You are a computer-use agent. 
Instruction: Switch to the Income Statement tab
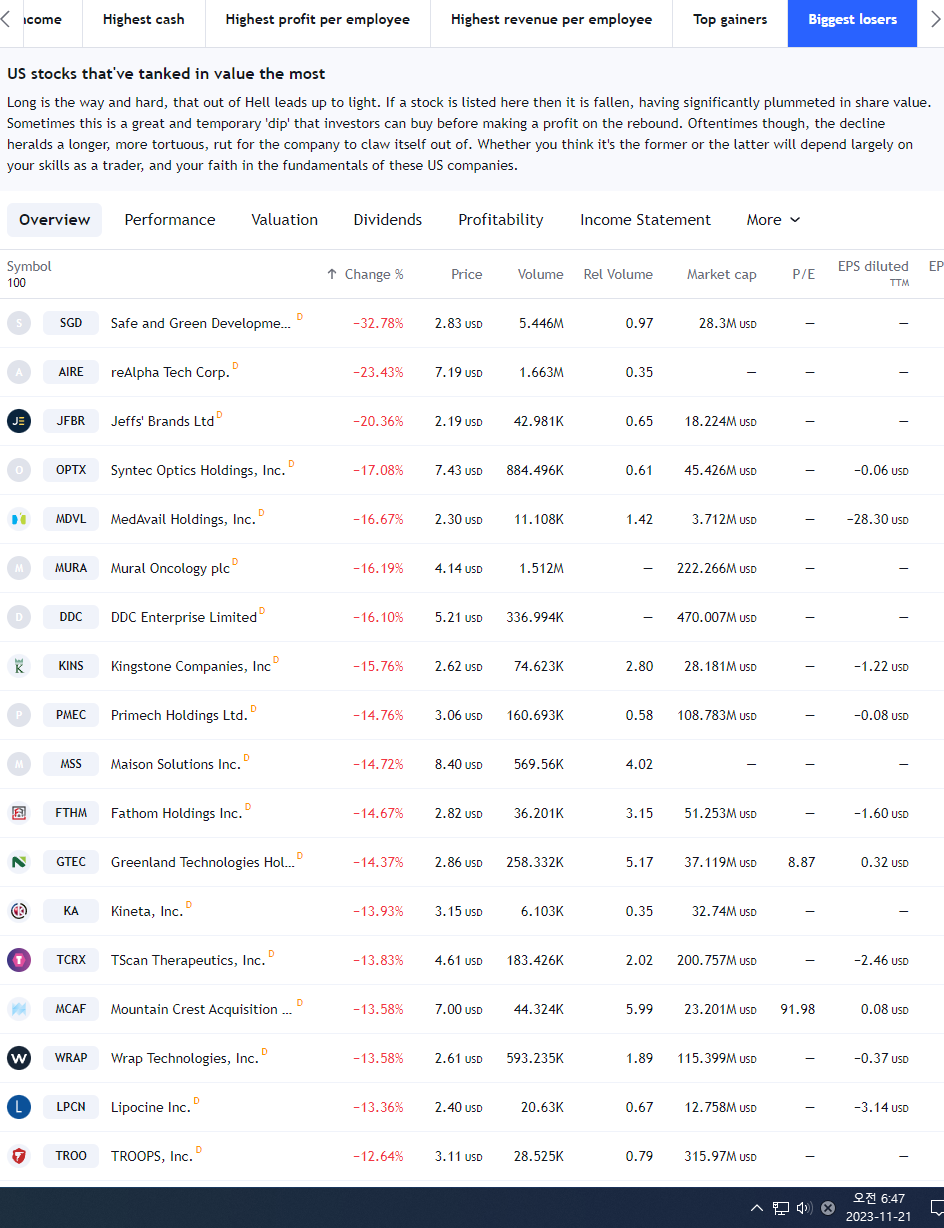(x=645, y=220)
